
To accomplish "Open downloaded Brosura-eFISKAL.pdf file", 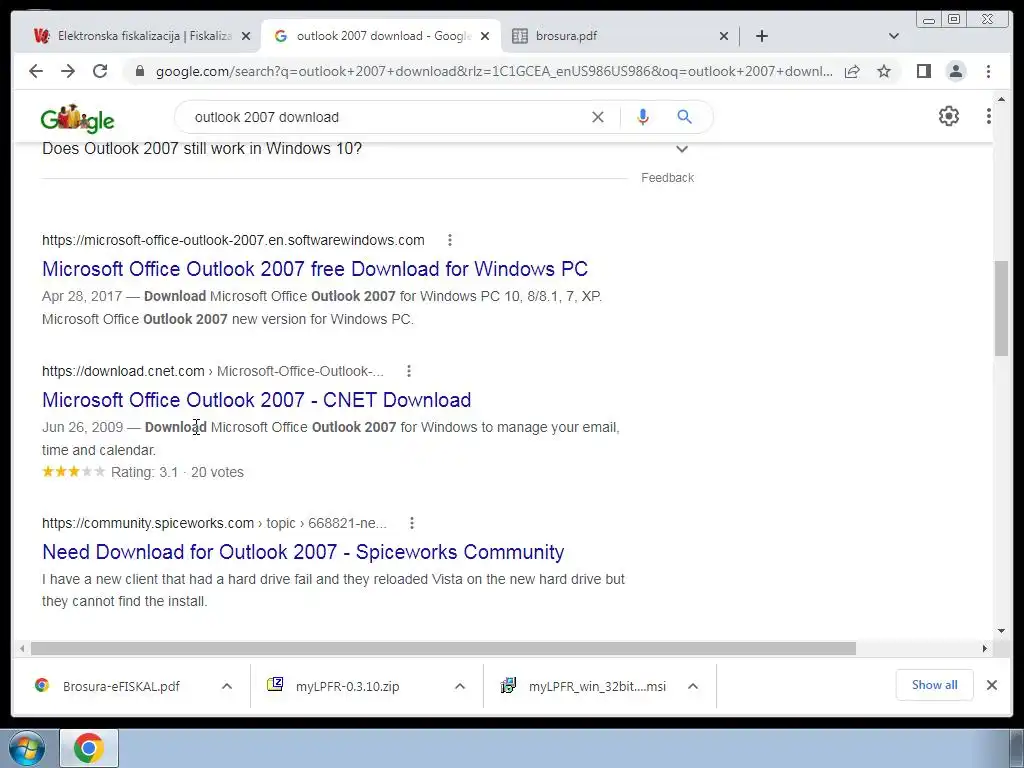I will (121, 686).
